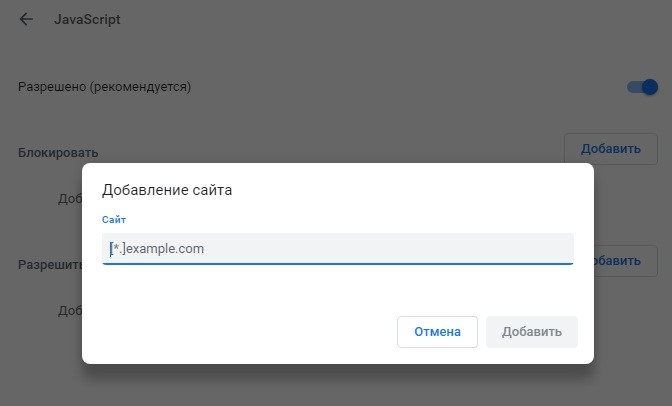Screen dimensions: 672x406
Task: Click the Блокировать section heading
Action: coord(58,153)
